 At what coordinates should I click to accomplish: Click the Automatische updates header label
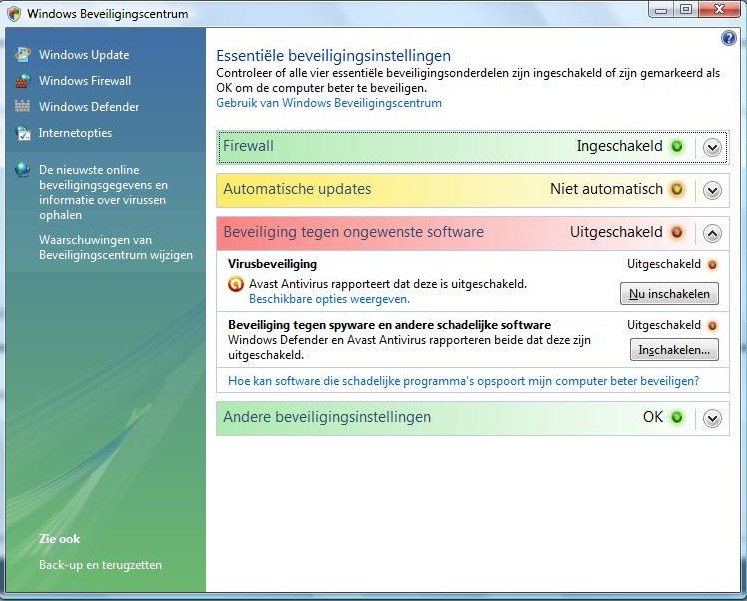coord(297,189)
